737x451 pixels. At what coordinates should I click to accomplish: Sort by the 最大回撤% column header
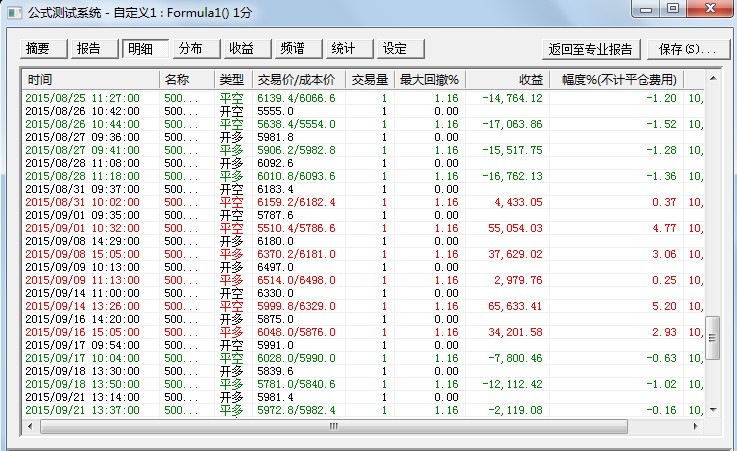click(430, 80)
